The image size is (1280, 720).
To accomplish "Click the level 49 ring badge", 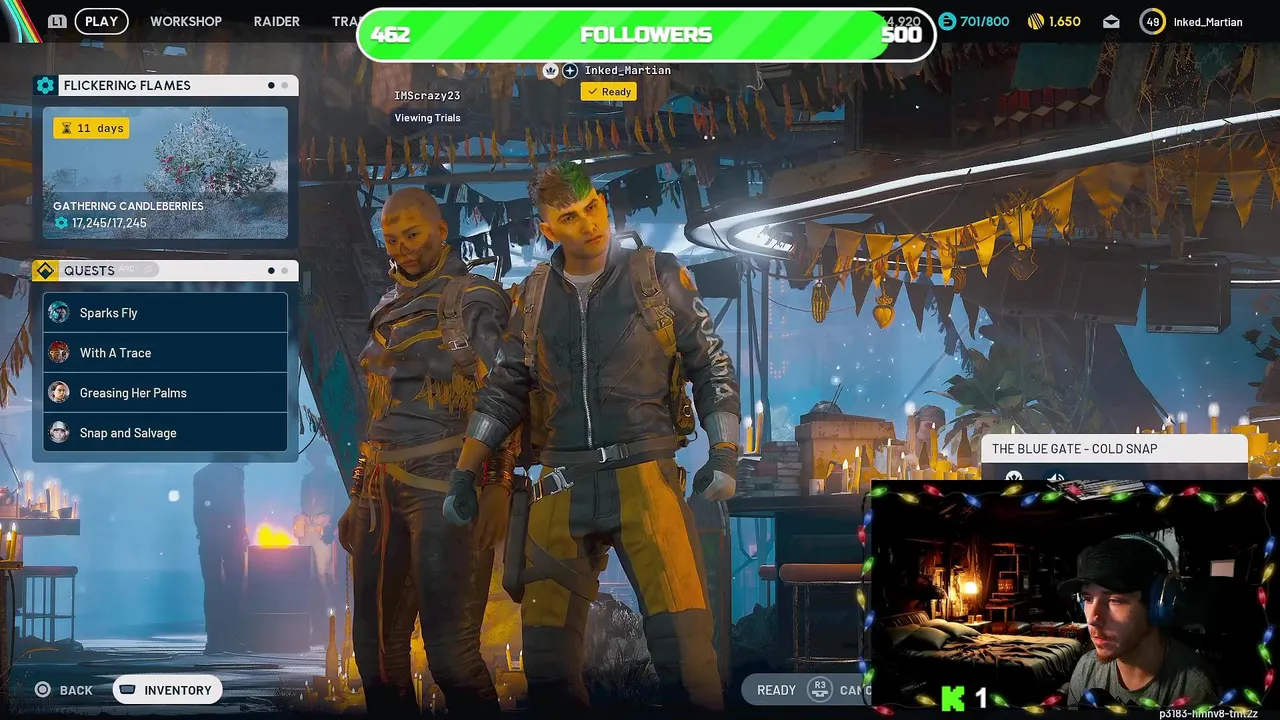I will [1153, 22].
